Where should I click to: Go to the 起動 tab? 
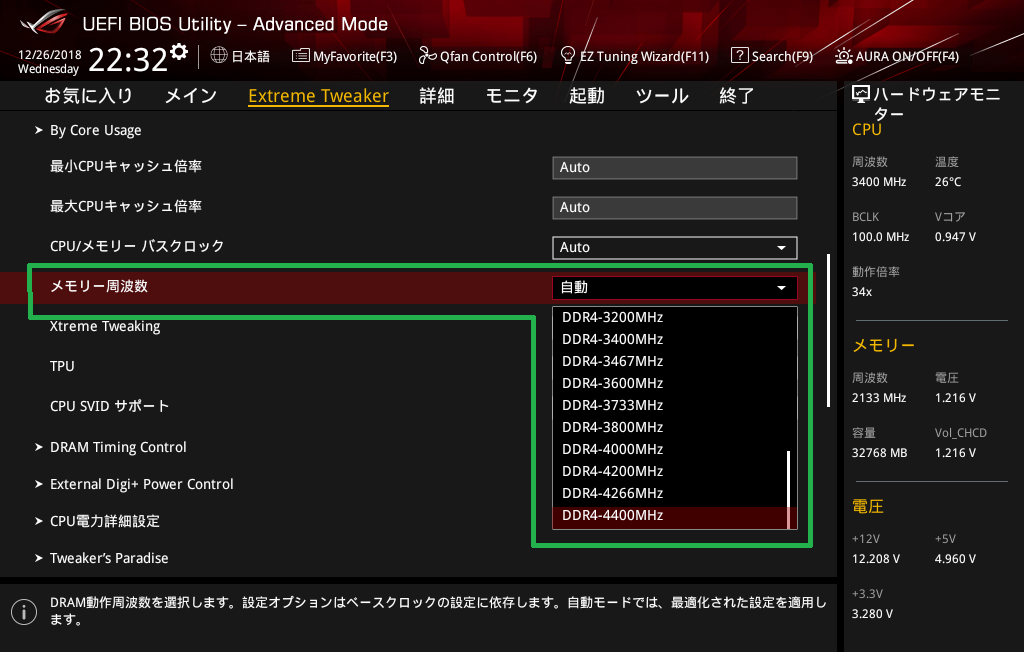pos(586,96)
